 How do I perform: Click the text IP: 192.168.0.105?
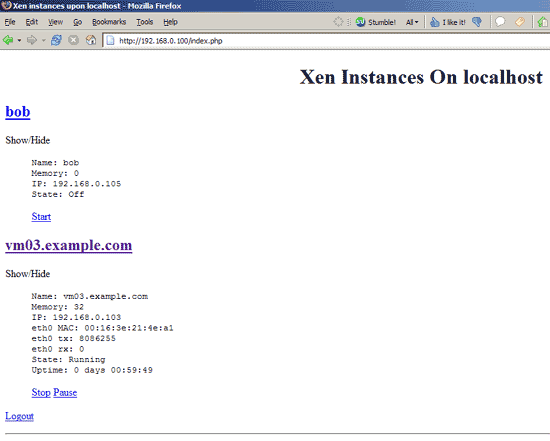[x=76, y=184]
